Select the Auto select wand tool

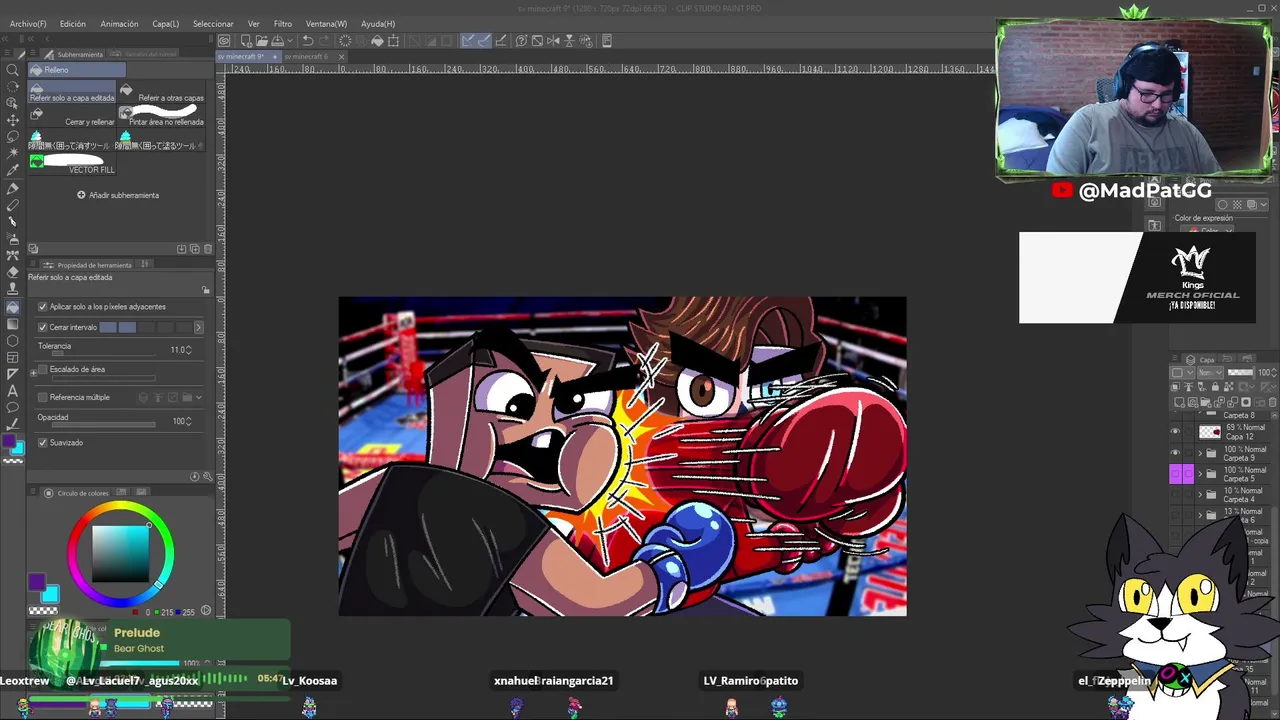point(13,154)
